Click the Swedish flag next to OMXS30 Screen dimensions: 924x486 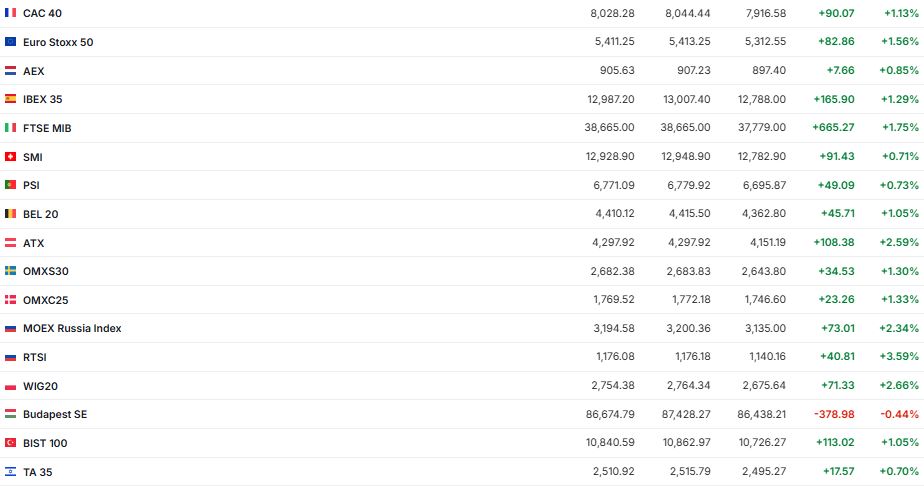tap(11, 271)
